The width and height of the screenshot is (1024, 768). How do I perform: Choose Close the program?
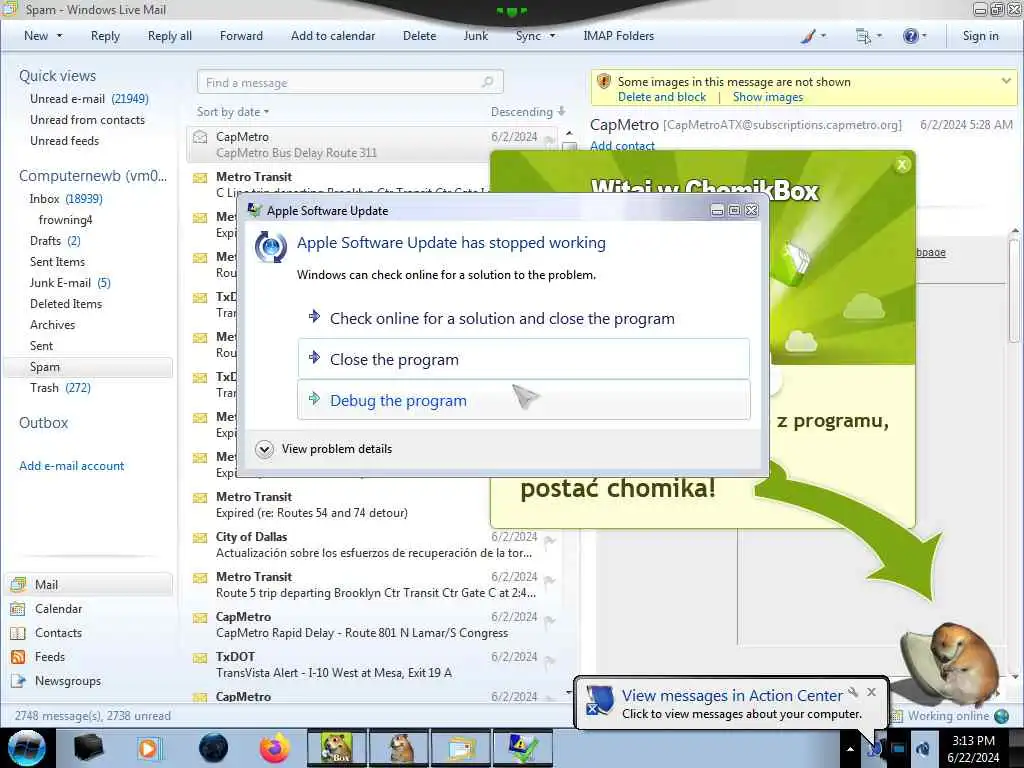(x=524, y=359)
